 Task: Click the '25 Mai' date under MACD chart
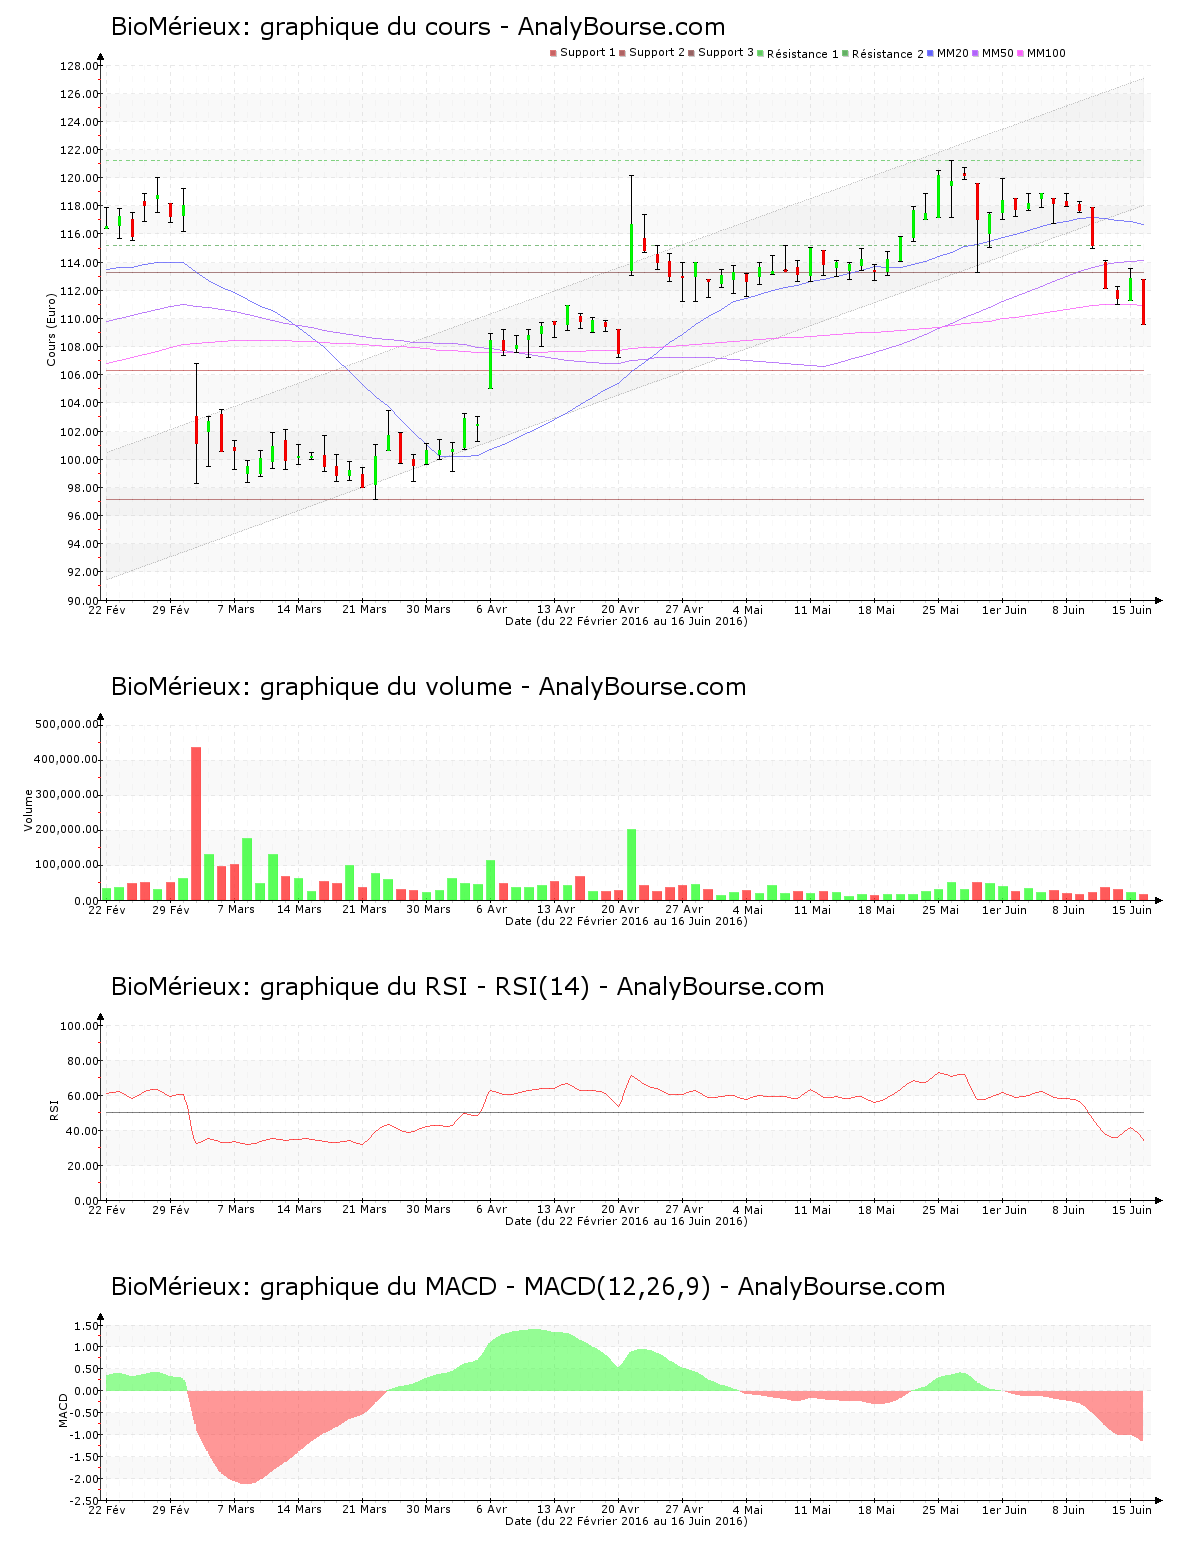(940, 1509)
